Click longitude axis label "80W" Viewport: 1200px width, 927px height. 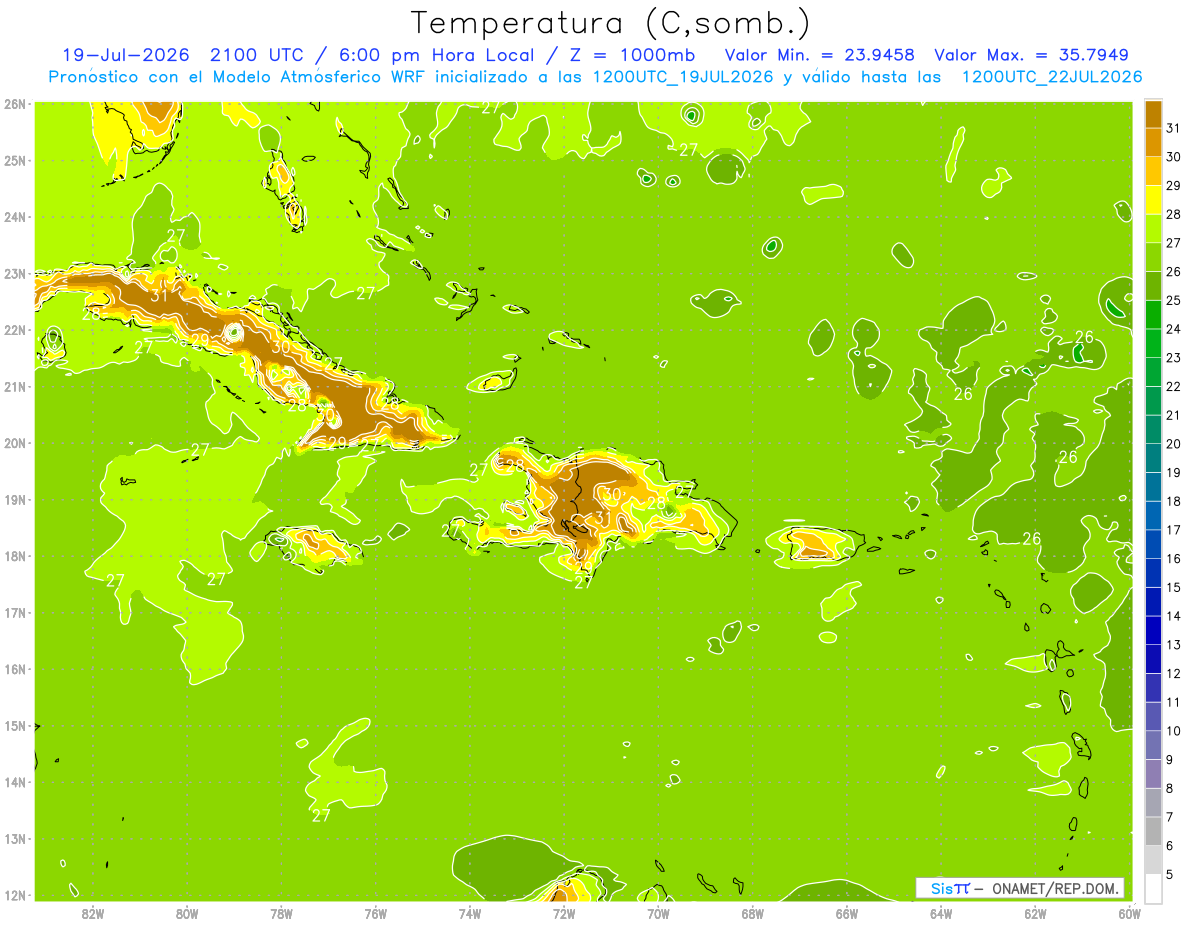(x=186, y=912)
